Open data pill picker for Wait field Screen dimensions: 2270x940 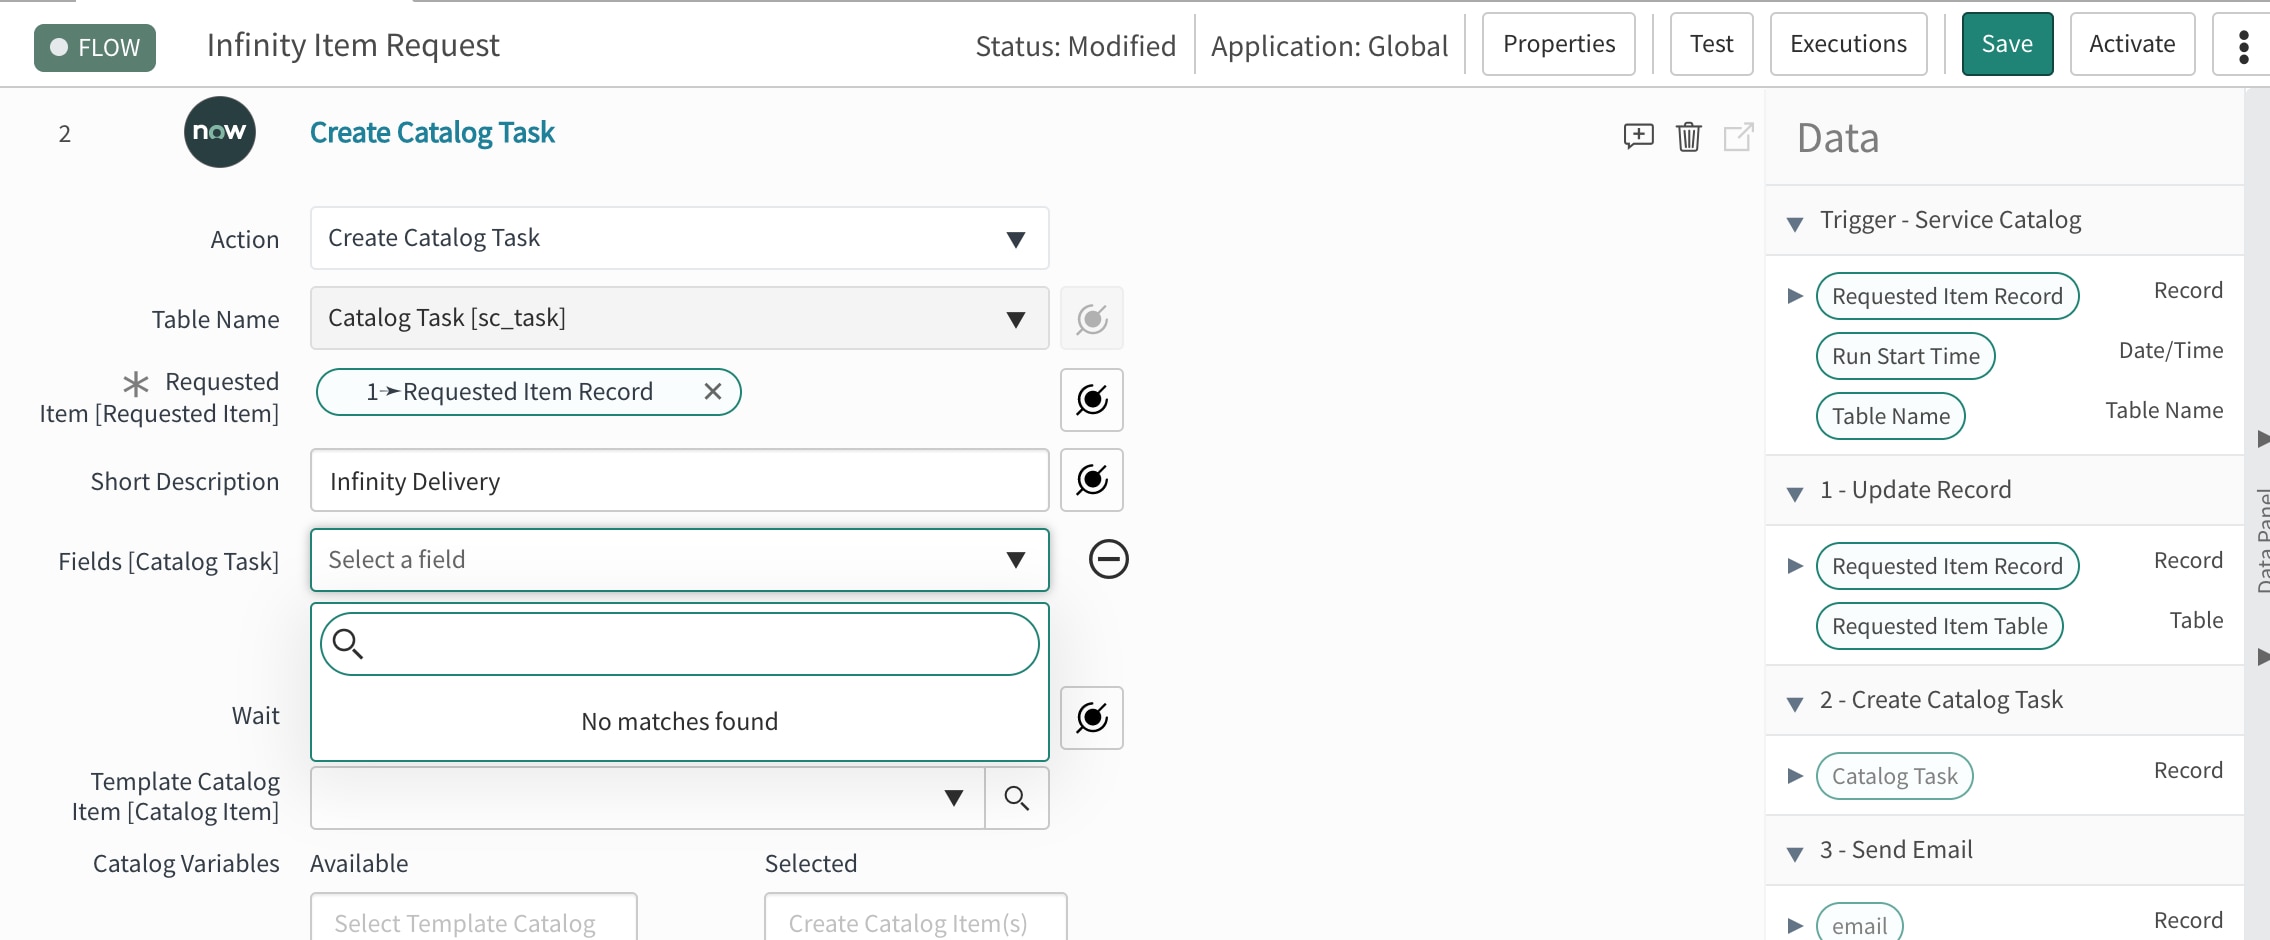[x=1092, y=718]
